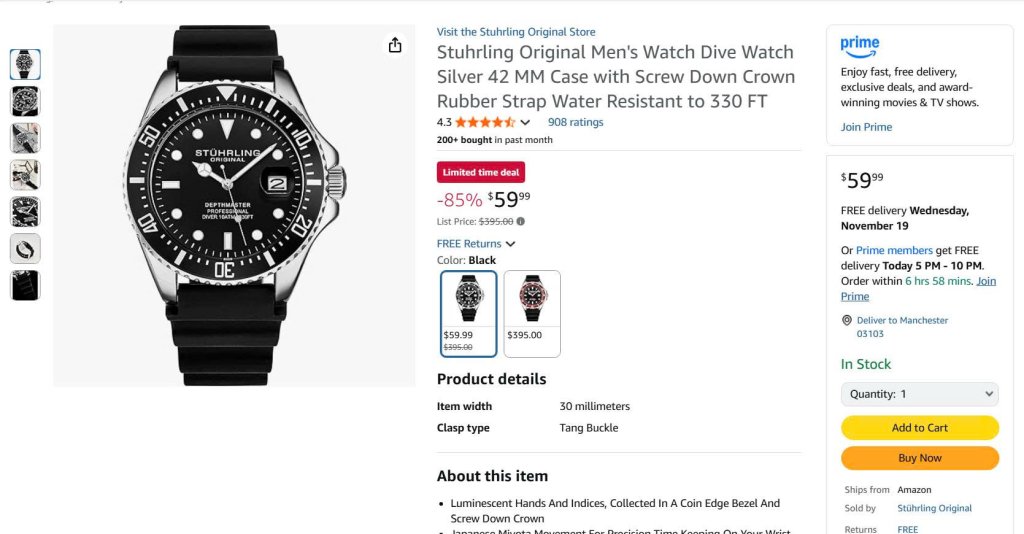Visit the Stuhrling Original Store link
Screen dimensions: 1024x534
[x=515, y=32]
